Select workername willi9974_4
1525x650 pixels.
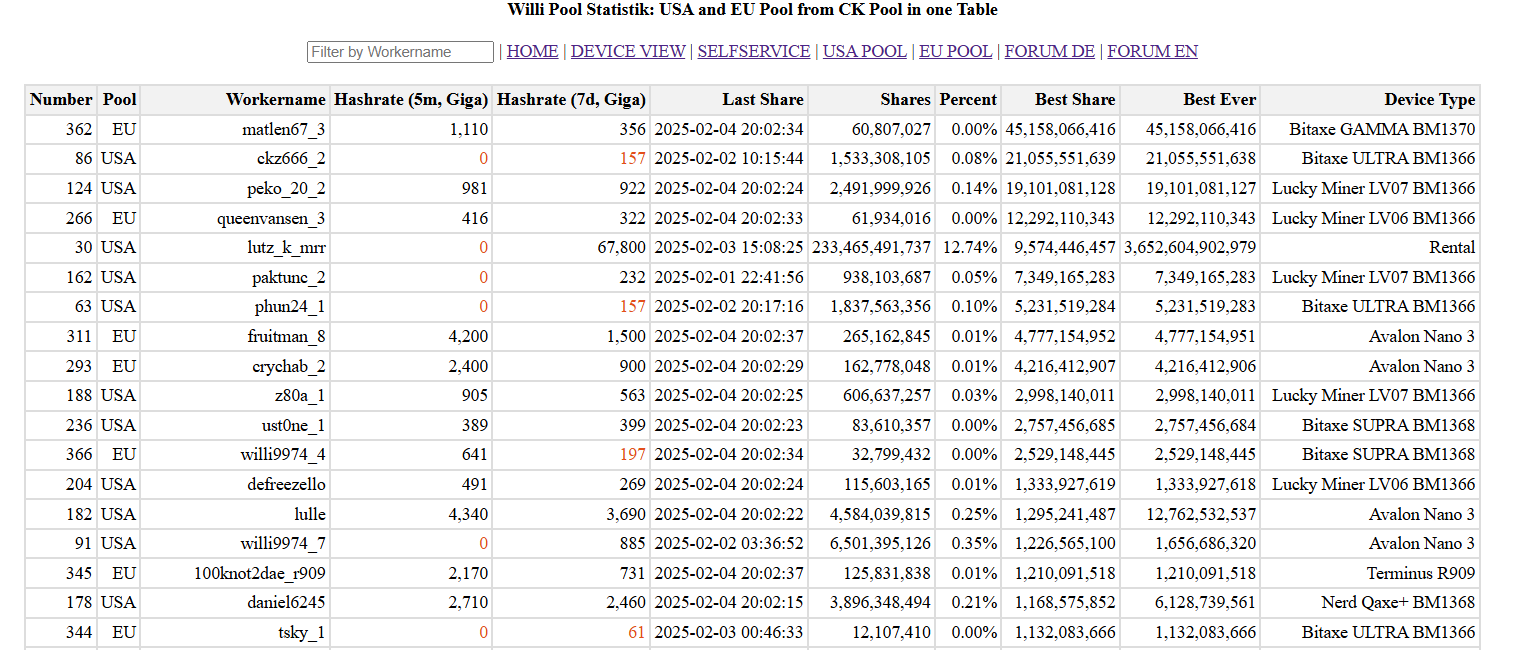(x=283, y=455)
